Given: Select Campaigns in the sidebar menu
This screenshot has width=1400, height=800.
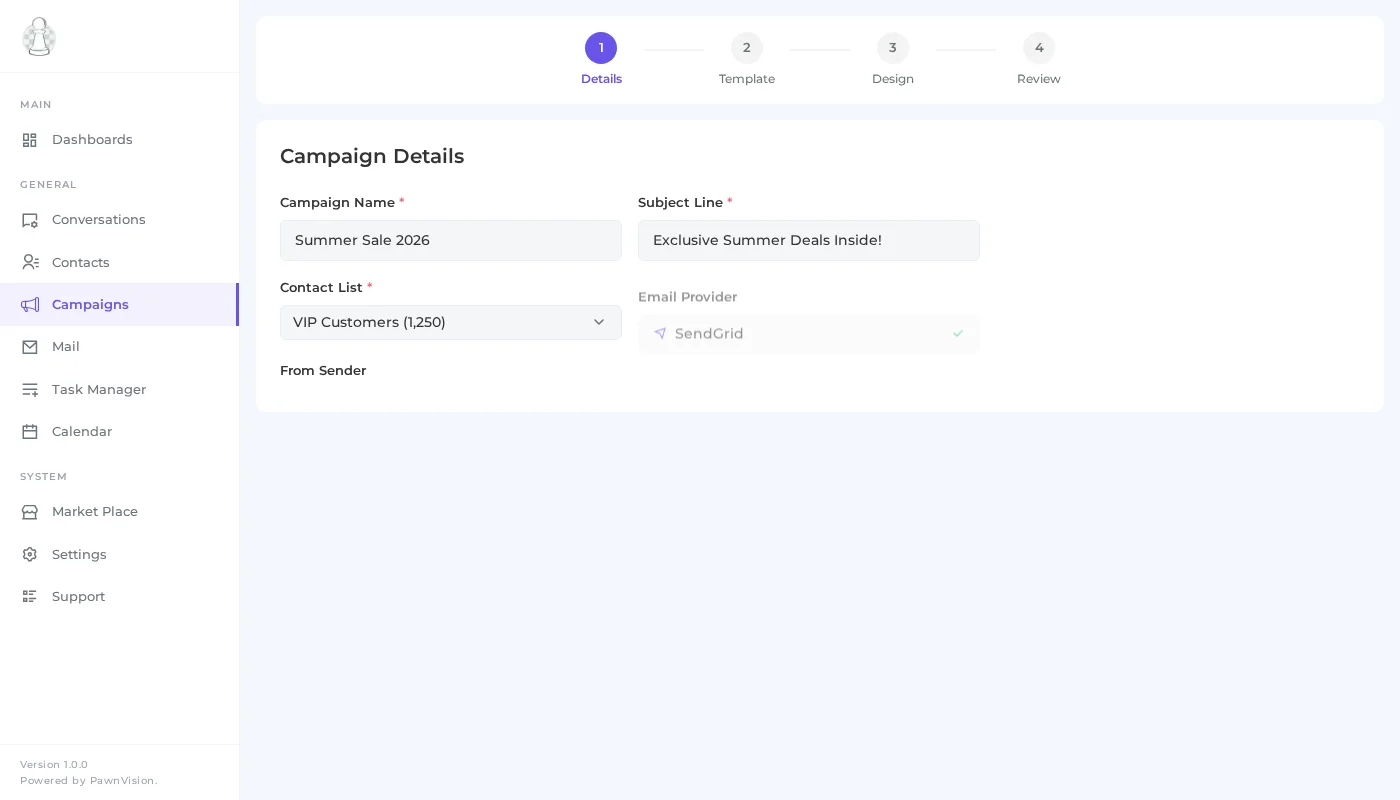Looking at the screenshot, I should [90, 304].
